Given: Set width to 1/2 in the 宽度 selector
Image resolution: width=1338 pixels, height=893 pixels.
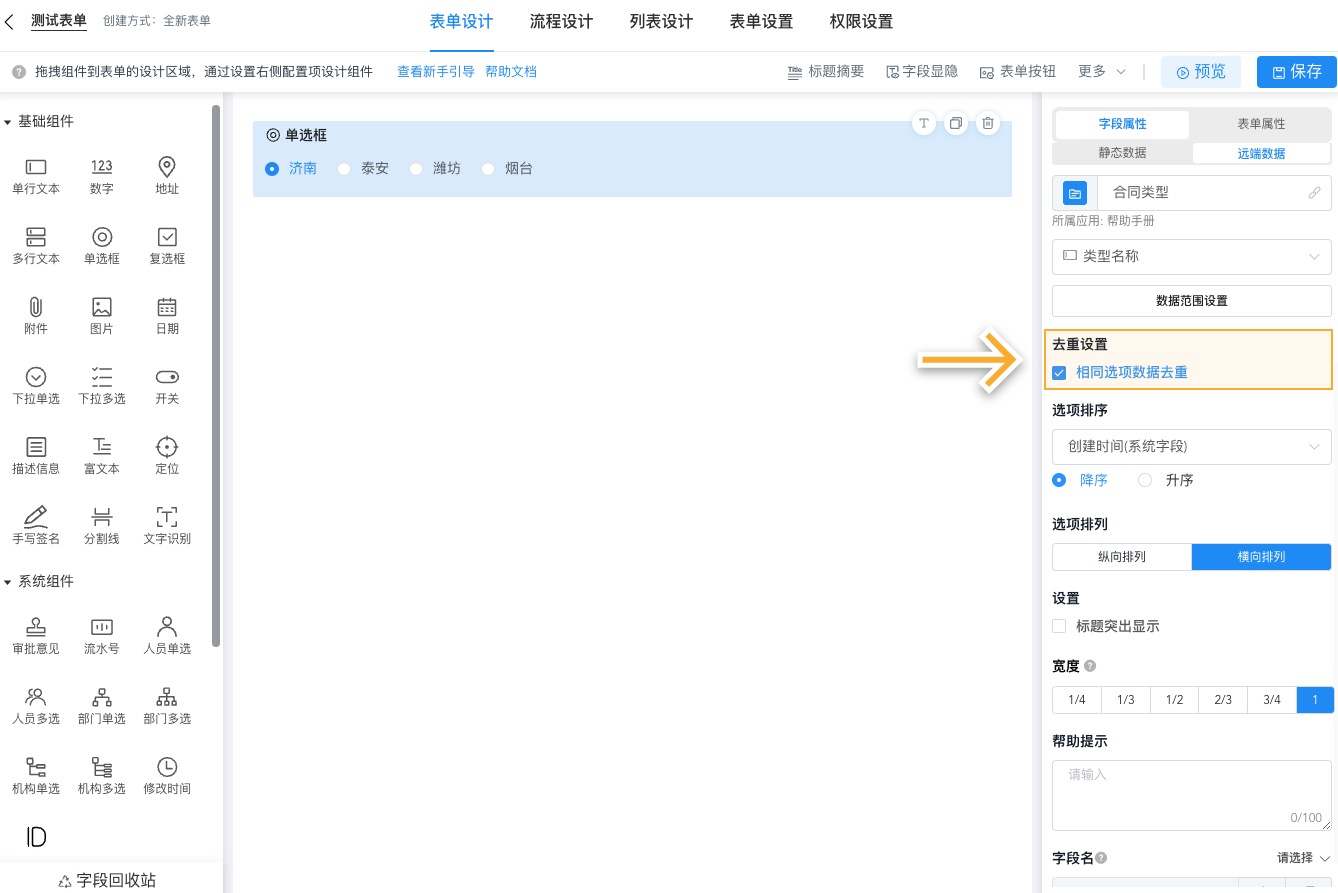Looking at the screenshot, I should pyautogui.click(x=1173, y=699).
